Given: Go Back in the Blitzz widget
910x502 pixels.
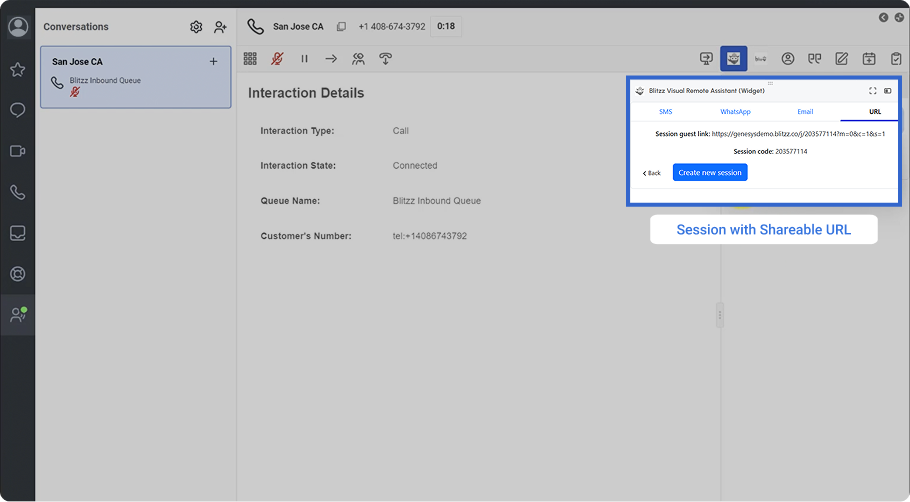Looking at the screenshot, I should 652,173.
